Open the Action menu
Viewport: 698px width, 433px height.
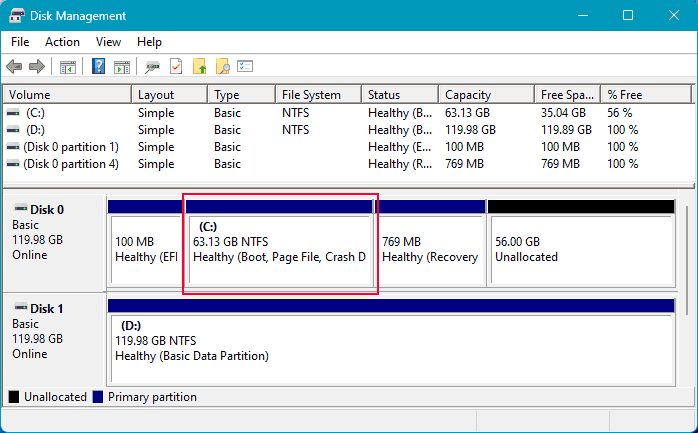click(x=62, y=42)
